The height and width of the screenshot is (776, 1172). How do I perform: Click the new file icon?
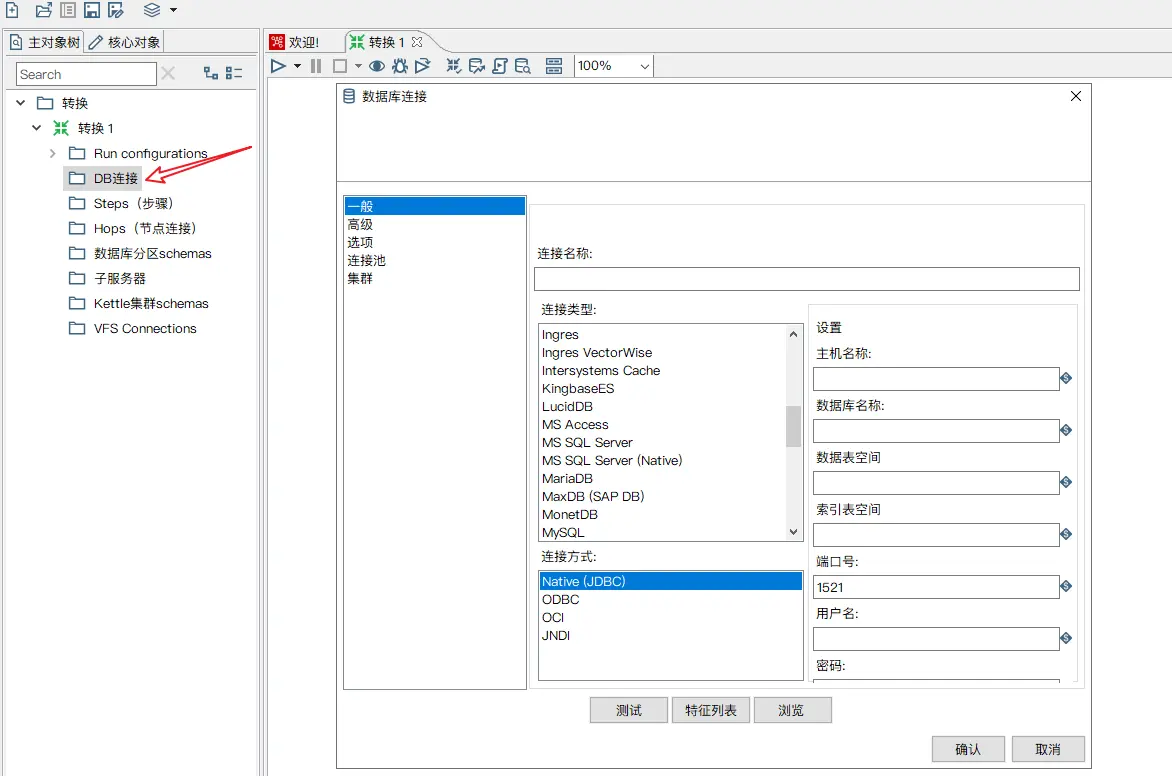tap(12, 10)
